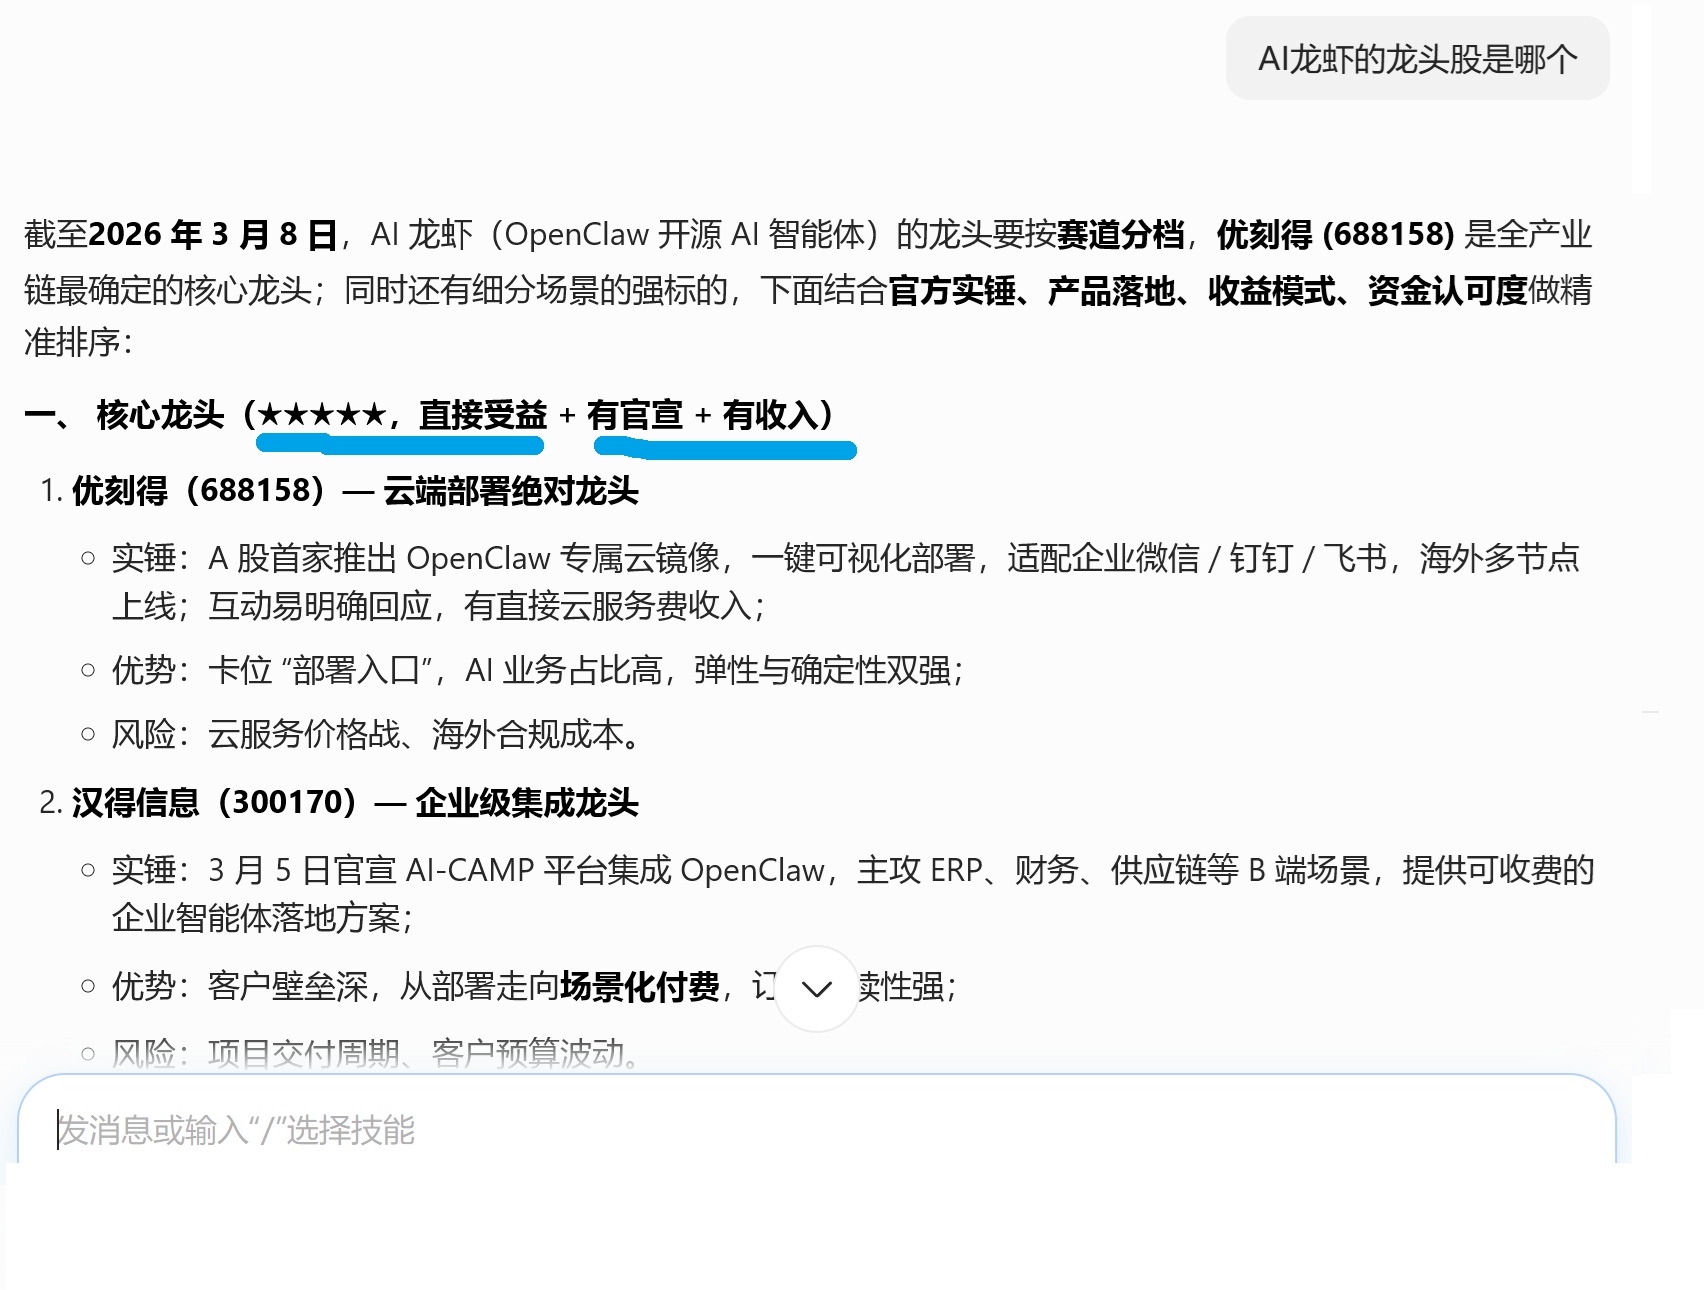Click the line "优势：卡位“部署入口”"
This screenshot has height=1290, width=1704.
(537, 669)
